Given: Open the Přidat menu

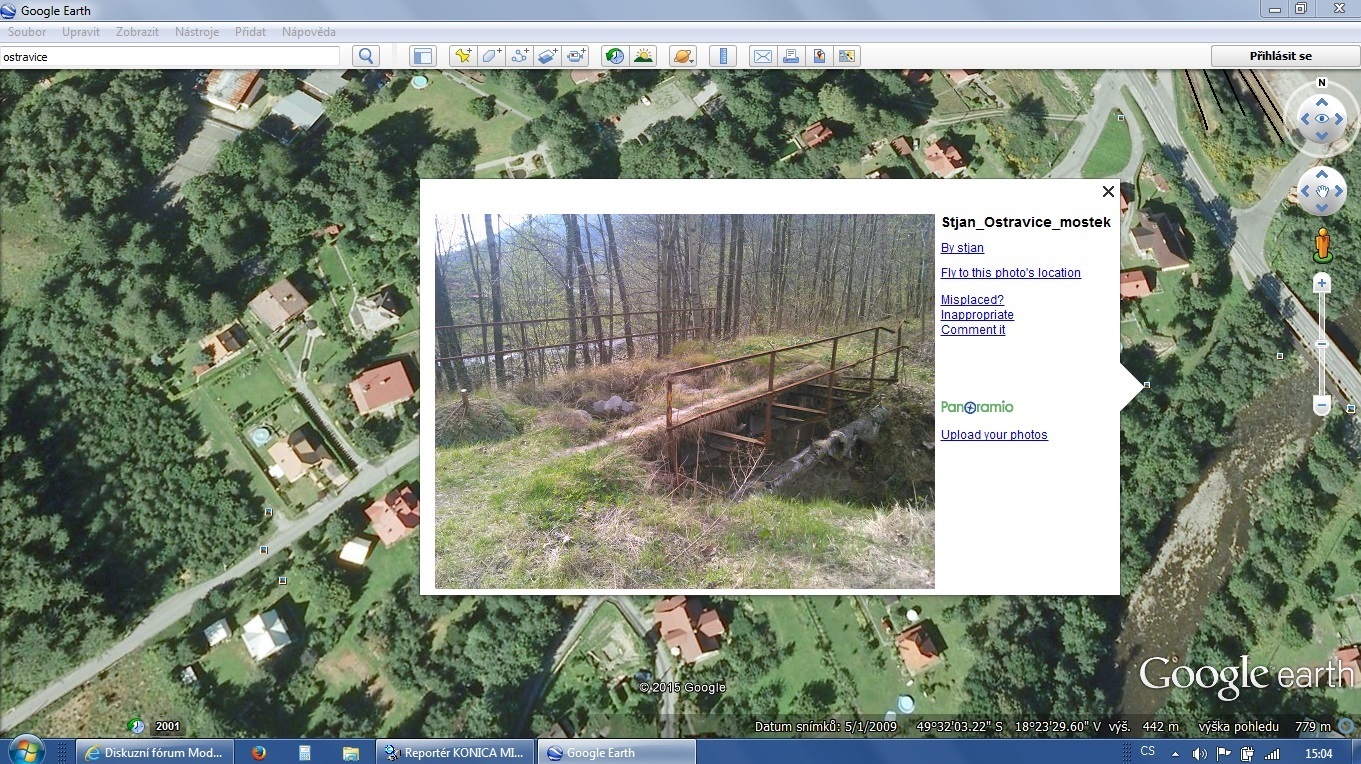Looking at the screenshot, I should point(251,32).
